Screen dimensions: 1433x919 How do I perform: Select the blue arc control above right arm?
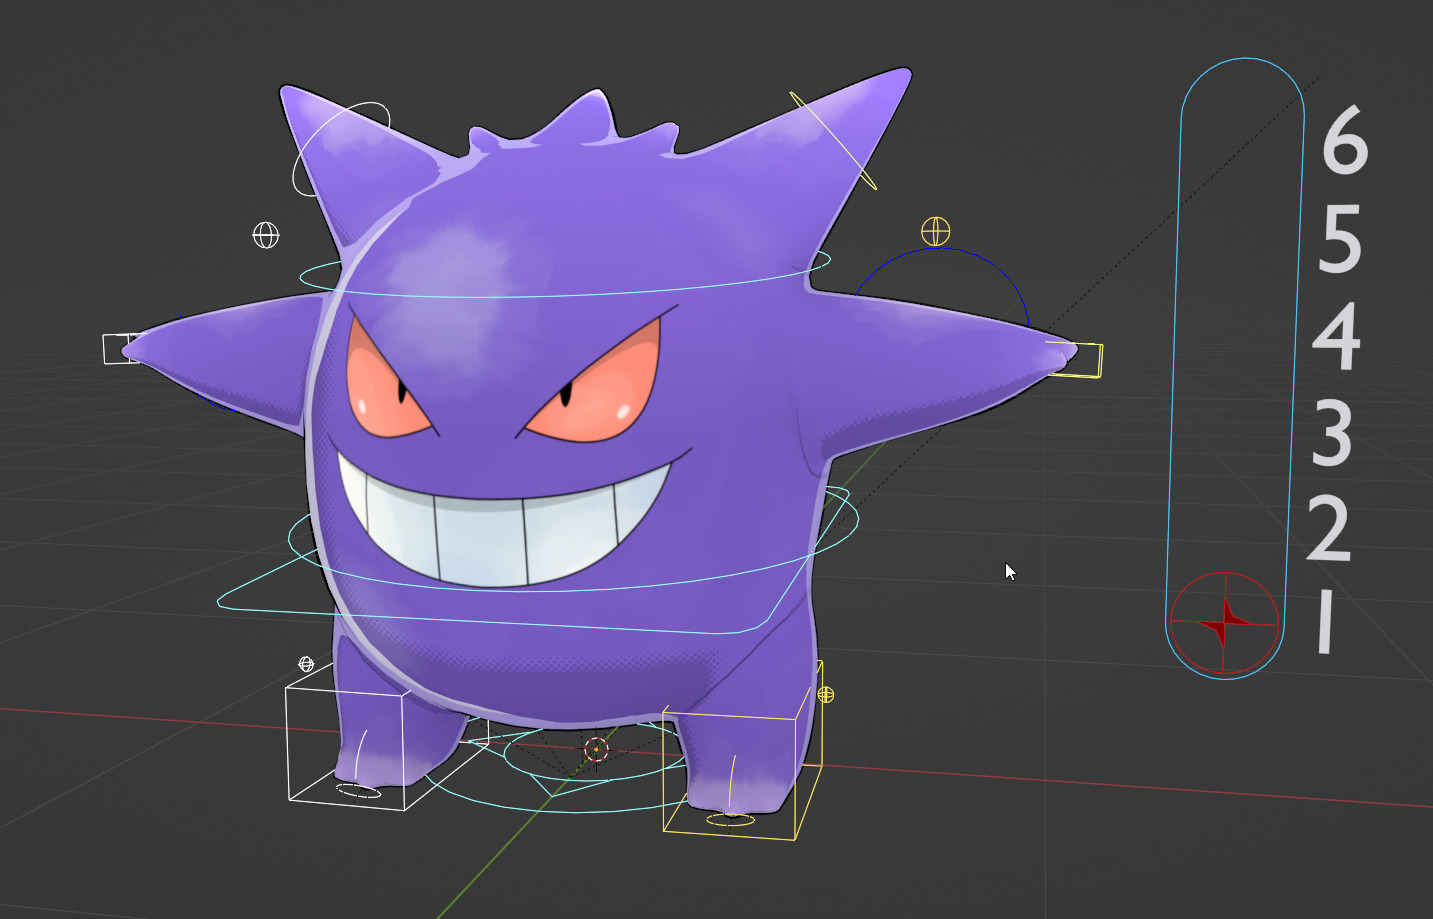[x=941, y=285]
